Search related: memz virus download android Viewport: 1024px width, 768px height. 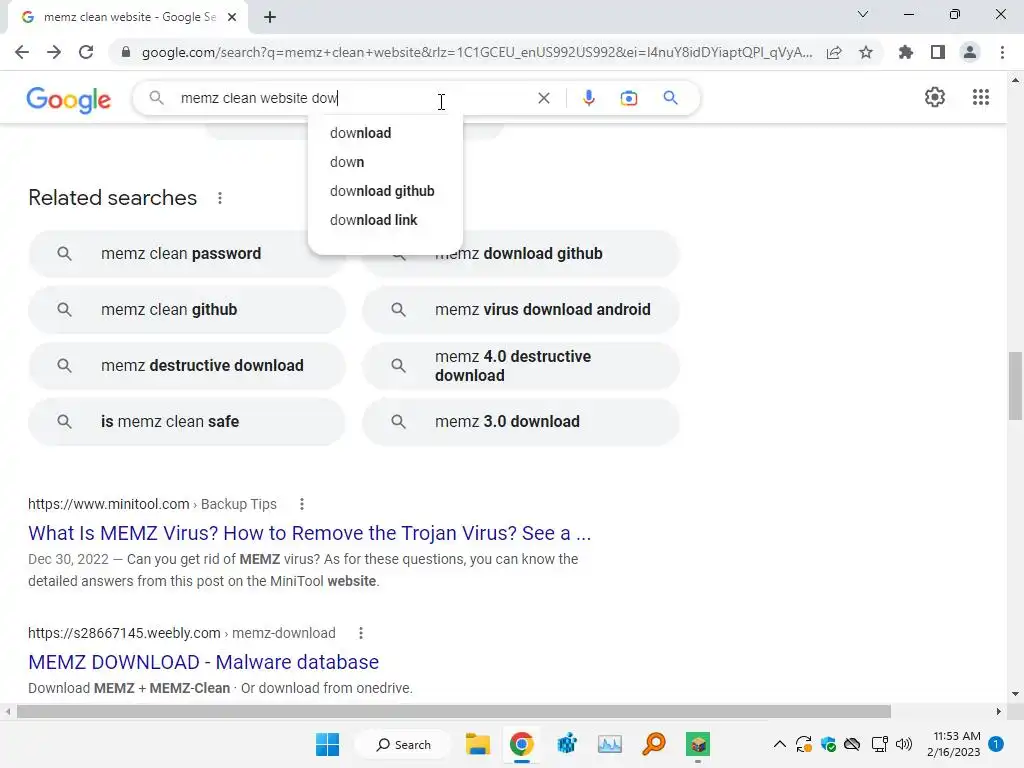pyautogui.click(x=521, y=310)
